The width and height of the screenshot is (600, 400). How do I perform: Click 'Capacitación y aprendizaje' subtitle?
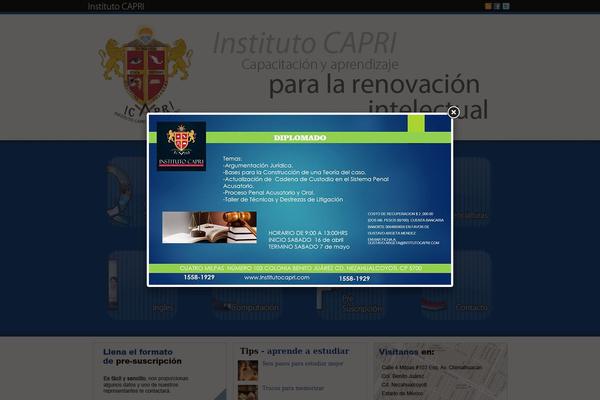320,64
